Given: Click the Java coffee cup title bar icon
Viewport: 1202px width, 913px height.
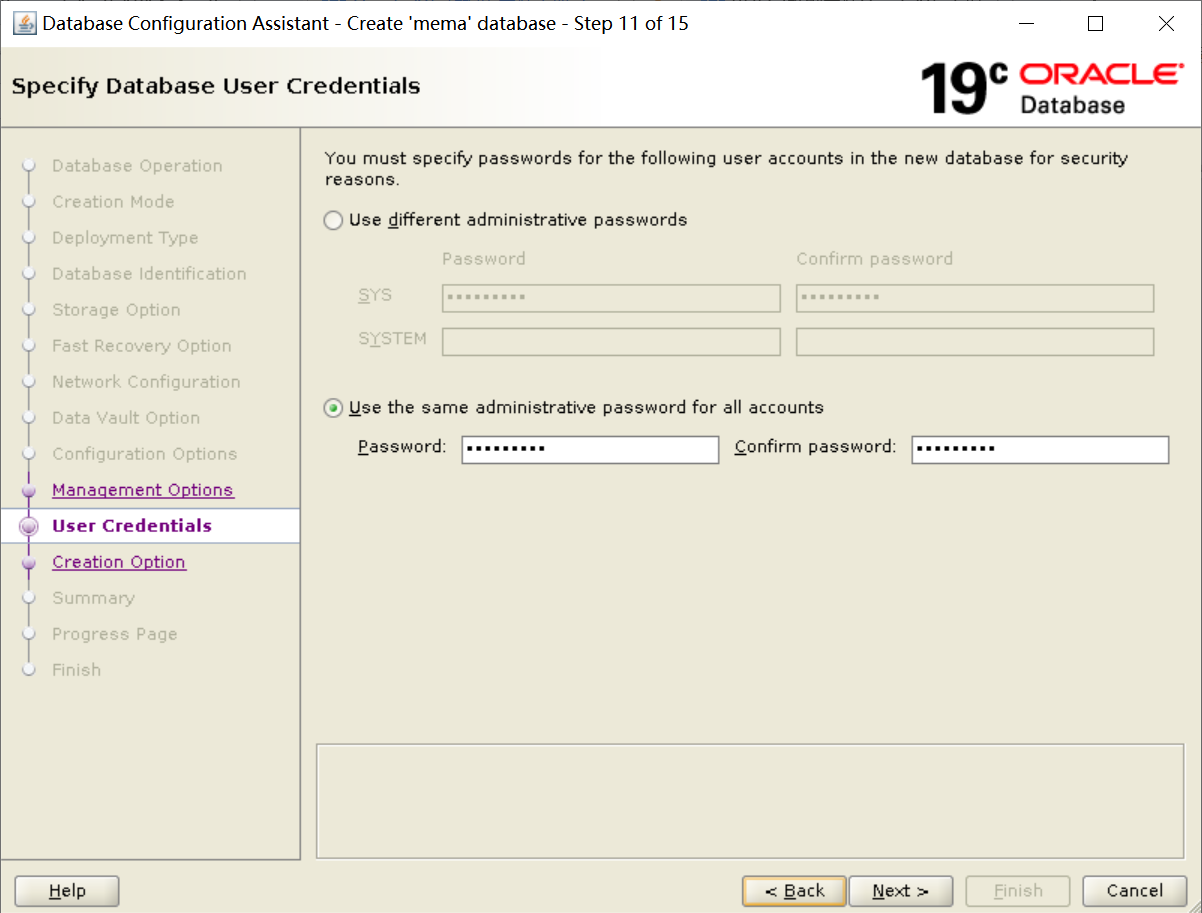Looking at the screenshot, I should pyautogui.click(x=24, y=22).
